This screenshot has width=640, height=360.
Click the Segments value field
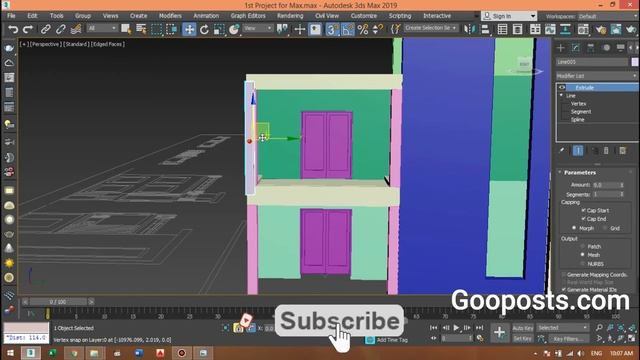pyautogui.click(x=606, y=195)
